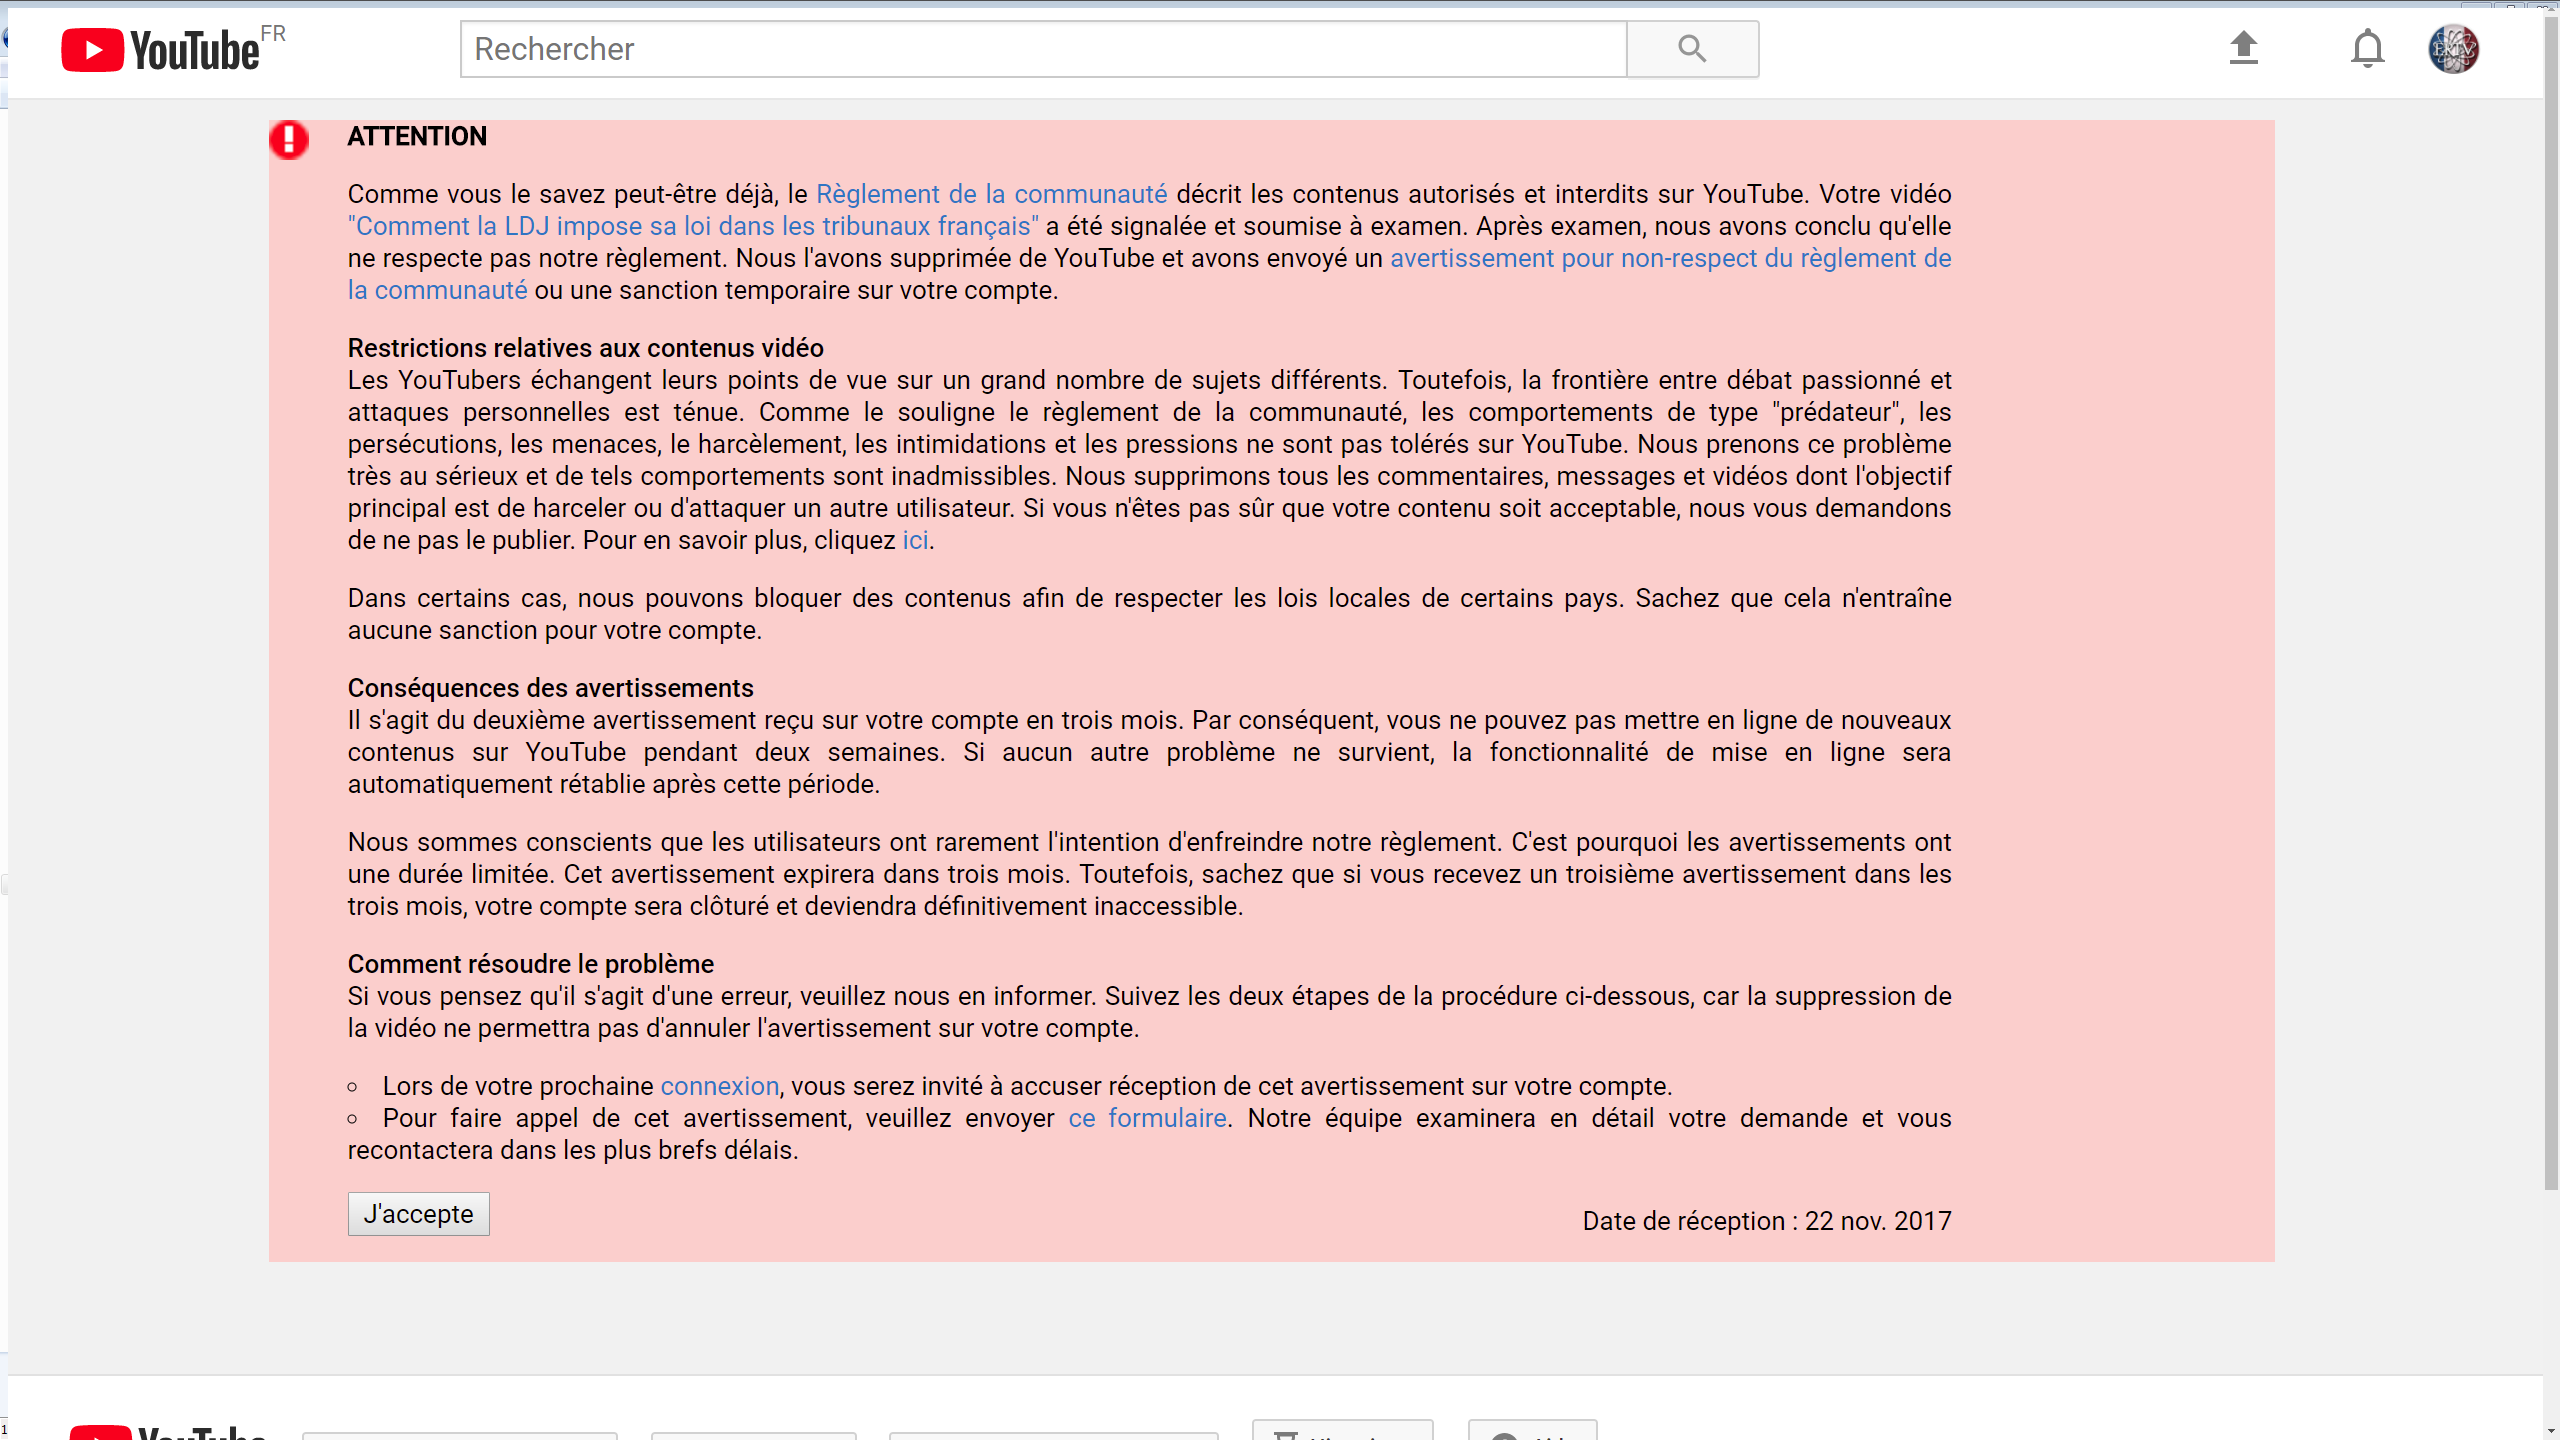Open the upload video arrow icon
The height and width of the screenshot is (1440, 2560).
tap(2244, 48)
